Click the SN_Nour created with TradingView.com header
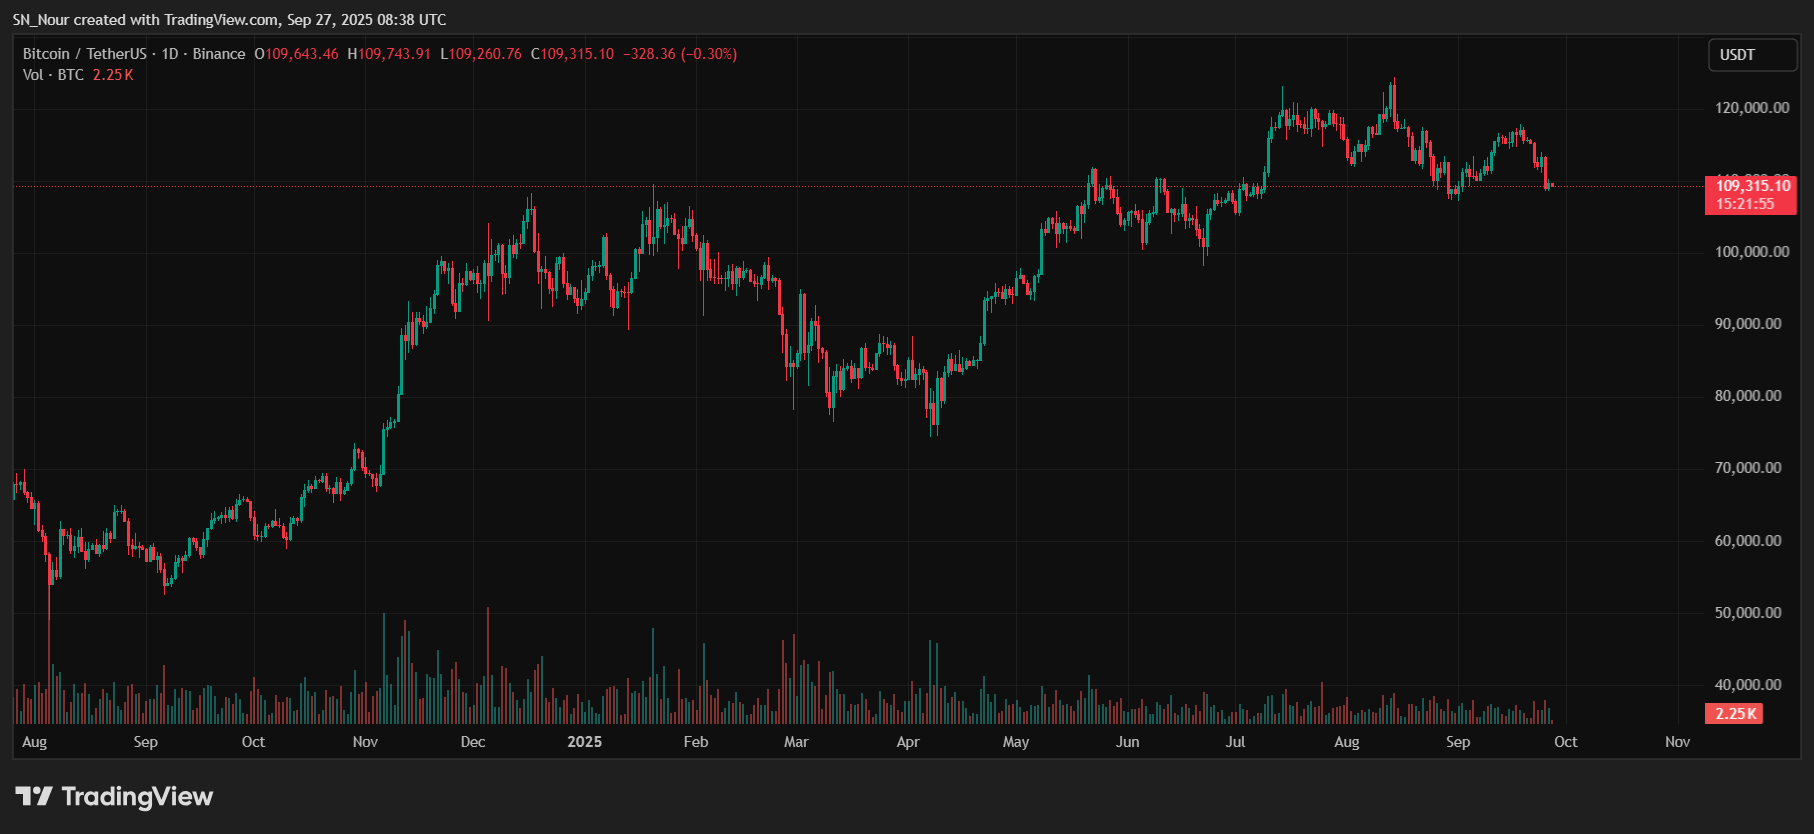Viewport: 1814px width, 834px height. (x=229, y=20)
